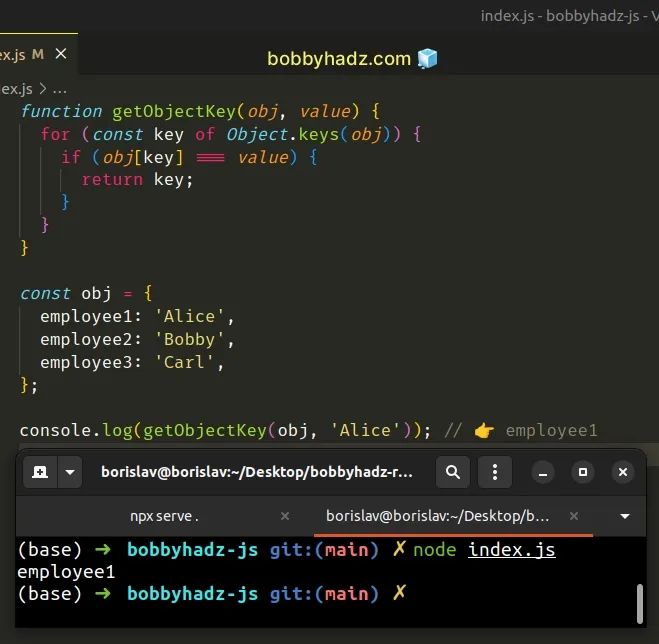Click the strict equality operator

point(211,158)
